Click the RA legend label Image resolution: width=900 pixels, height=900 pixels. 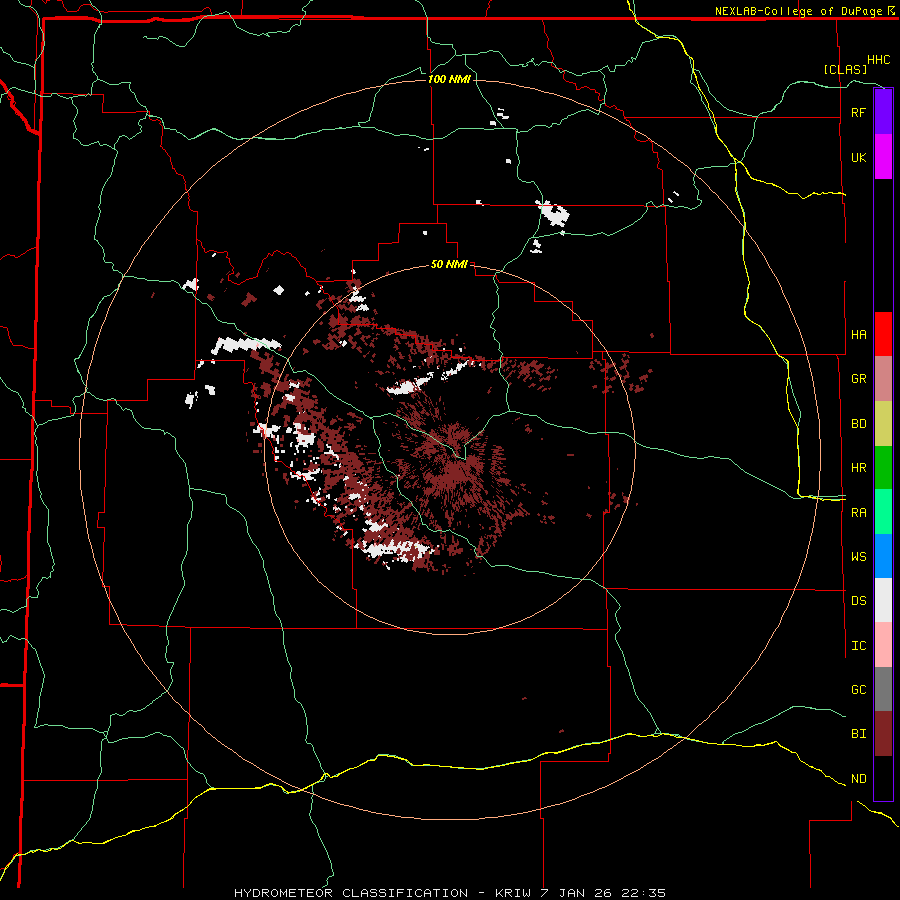[858, 513]
